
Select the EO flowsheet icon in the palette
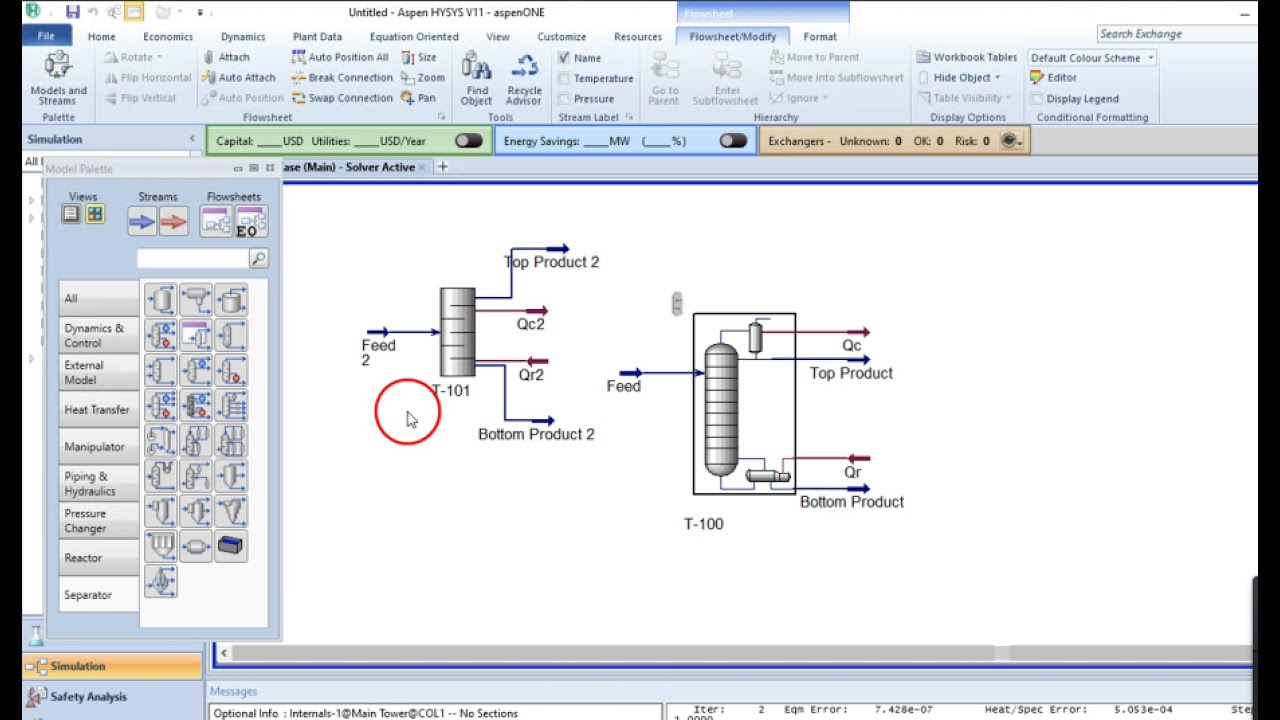click(x=251, y=221)
